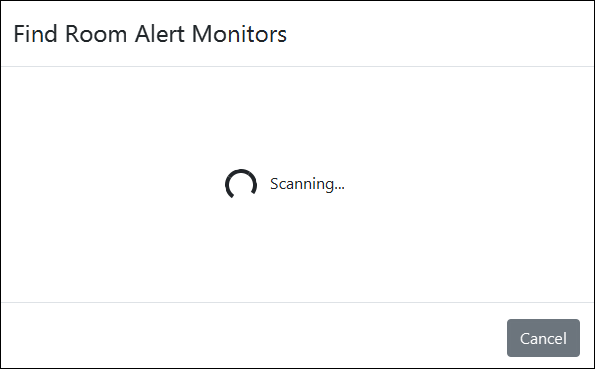Close the scanning dialog with the Cancel button

click(543, 338)
